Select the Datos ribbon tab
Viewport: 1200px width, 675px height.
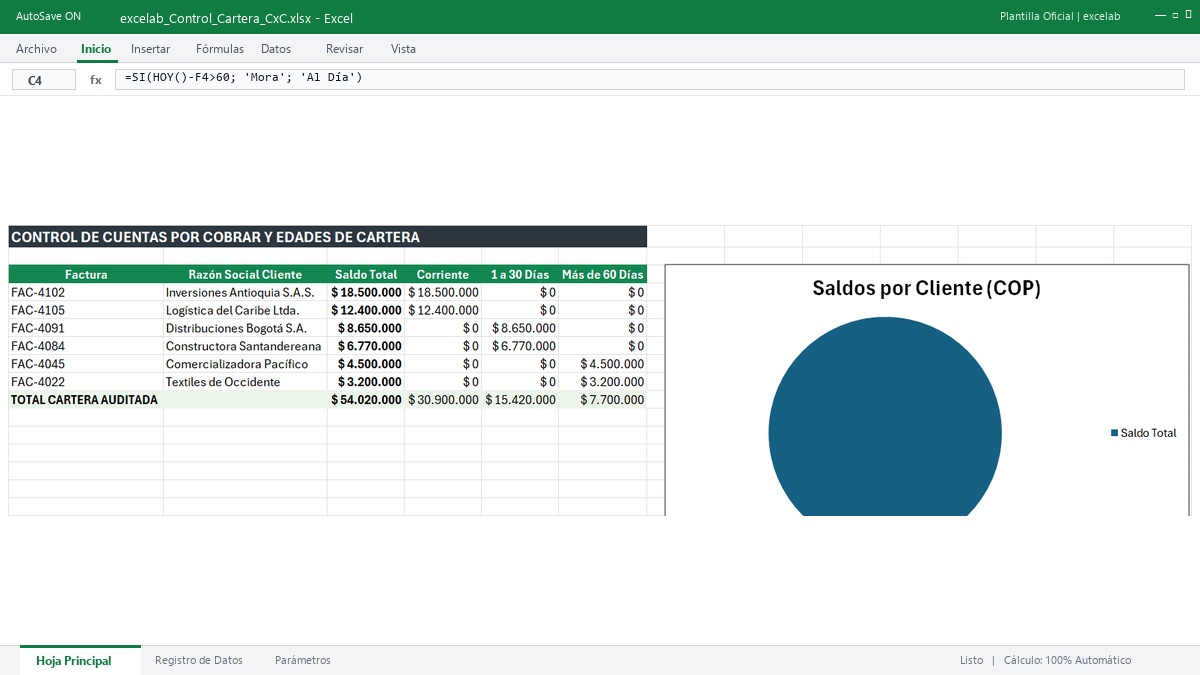[276, 49]
